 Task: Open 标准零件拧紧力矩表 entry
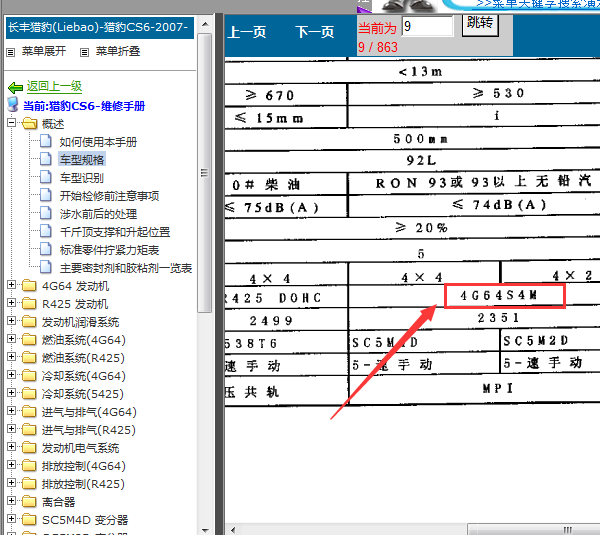109,250
